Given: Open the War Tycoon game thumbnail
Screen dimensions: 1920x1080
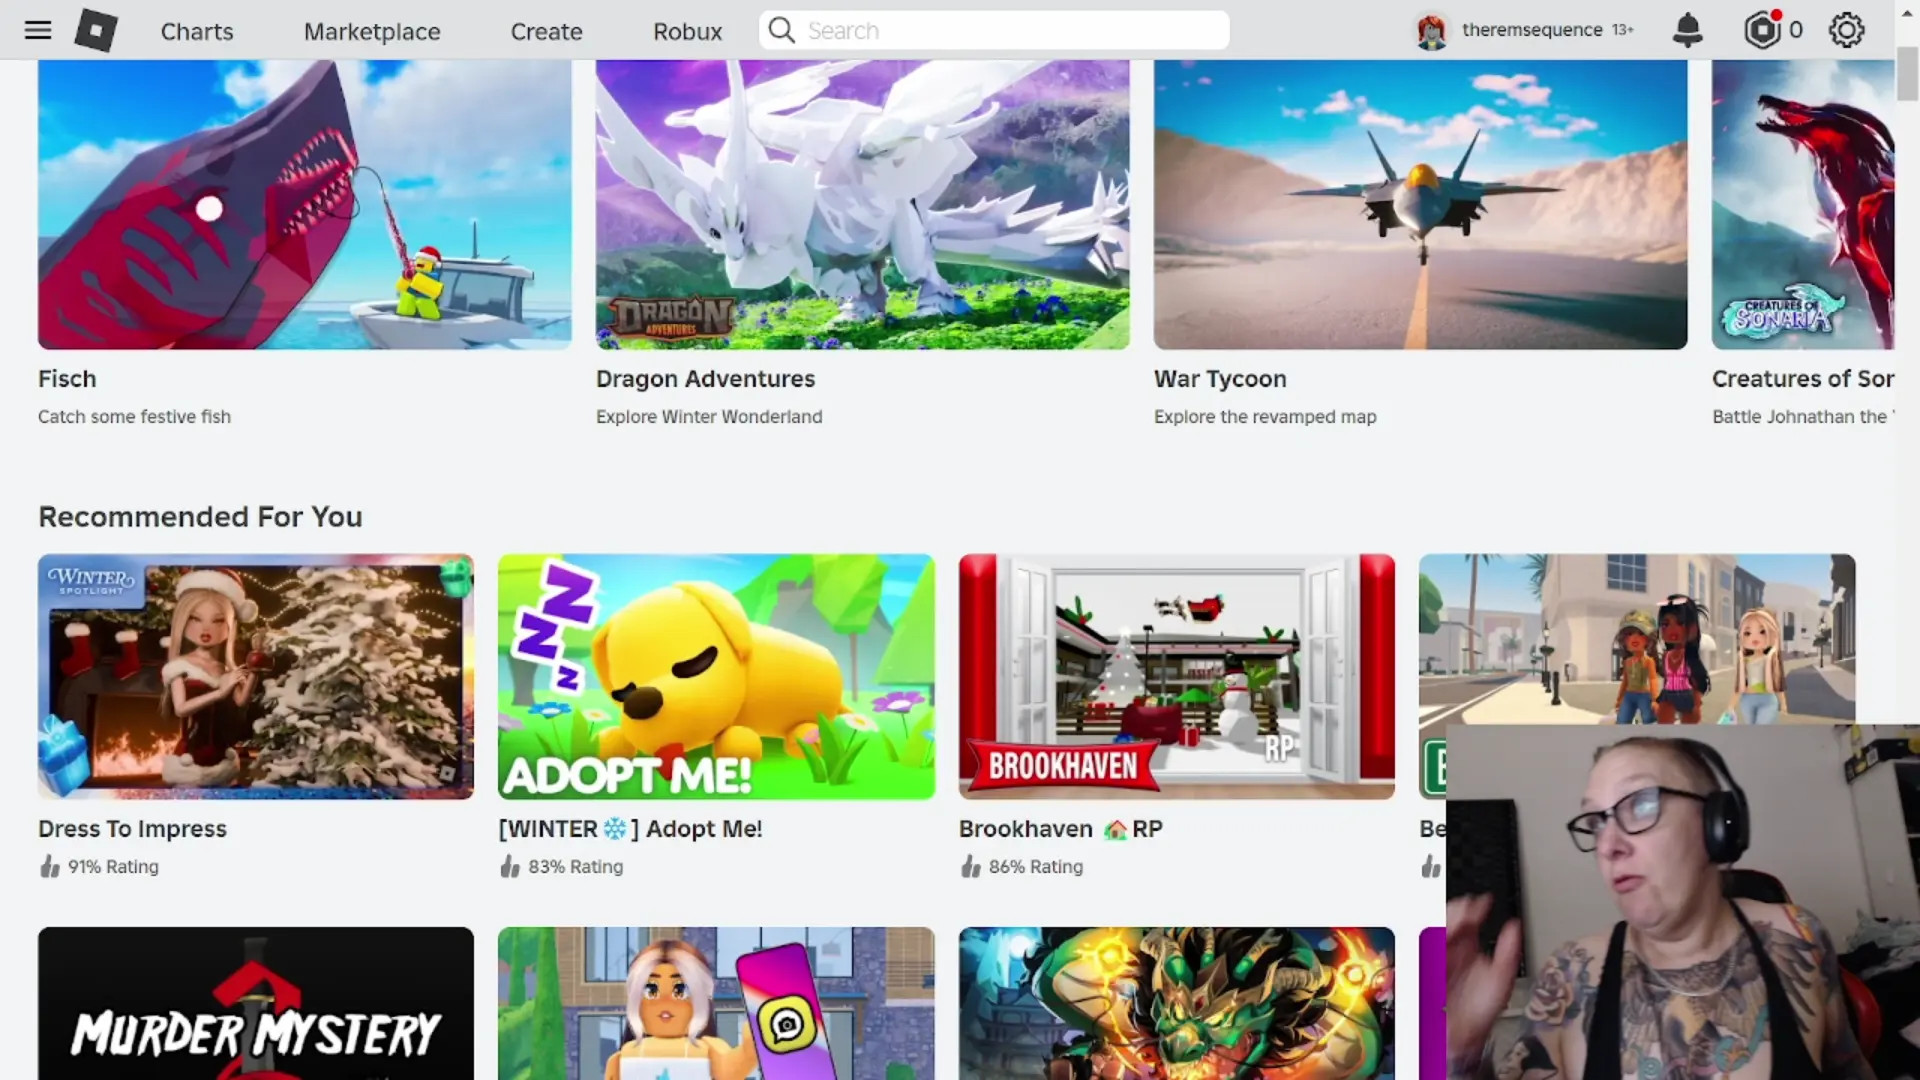Looking at the screenshot, I should click(1421, 204).
